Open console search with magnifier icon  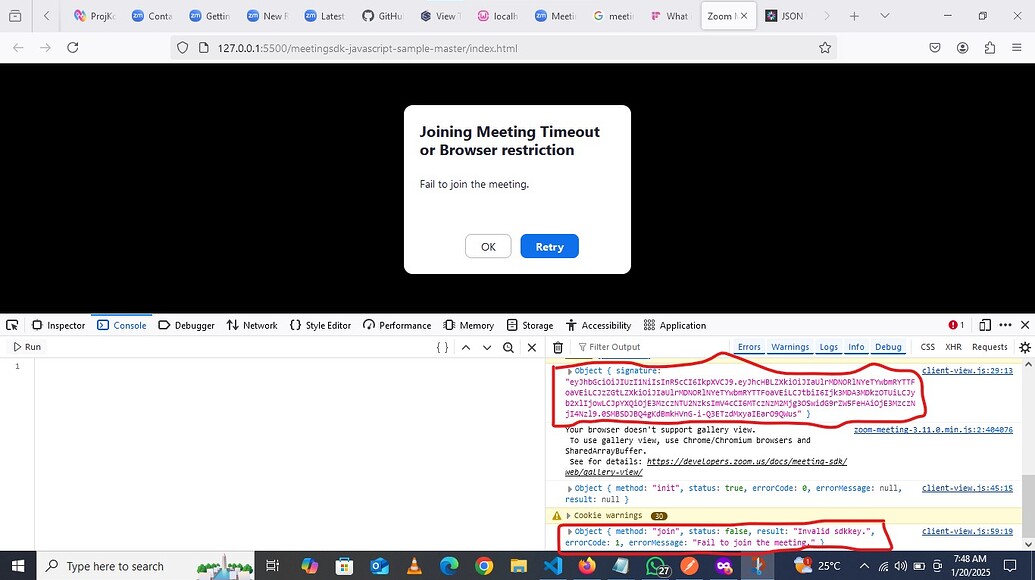click(508, 347)
